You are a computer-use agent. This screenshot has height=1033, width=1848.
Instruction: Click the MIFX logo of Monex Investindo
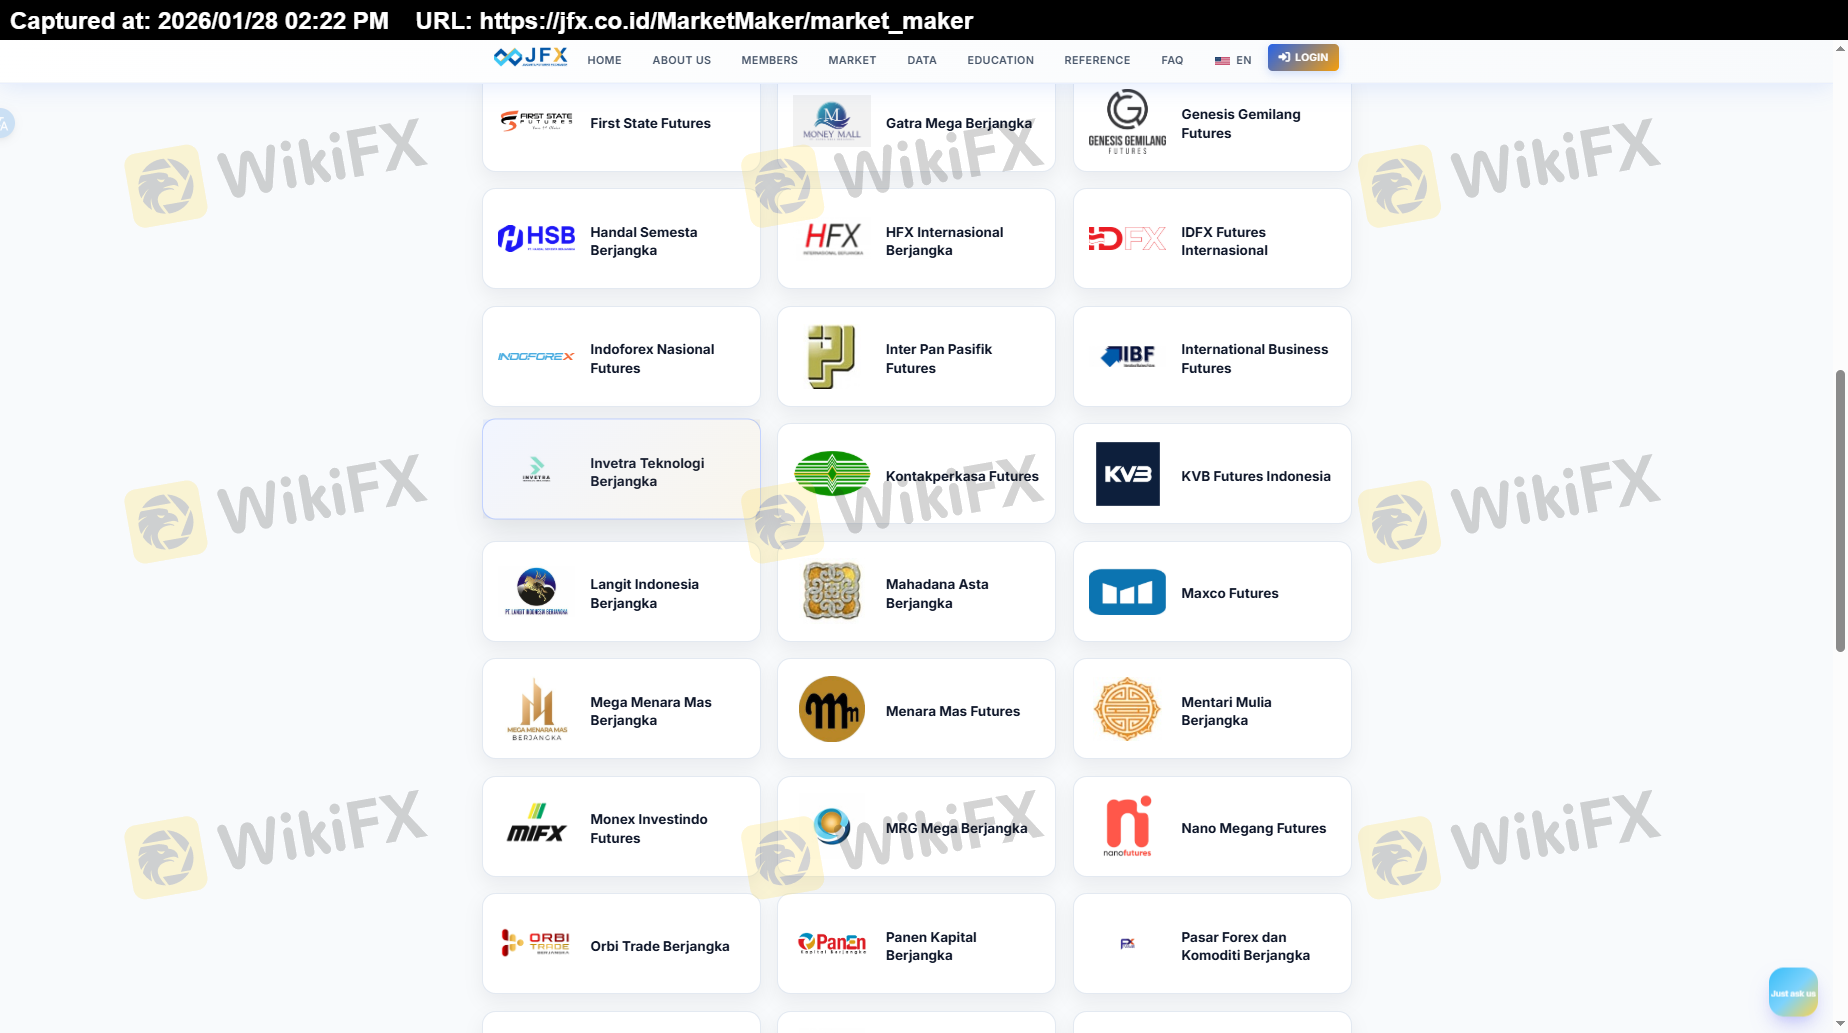point(537,825)
